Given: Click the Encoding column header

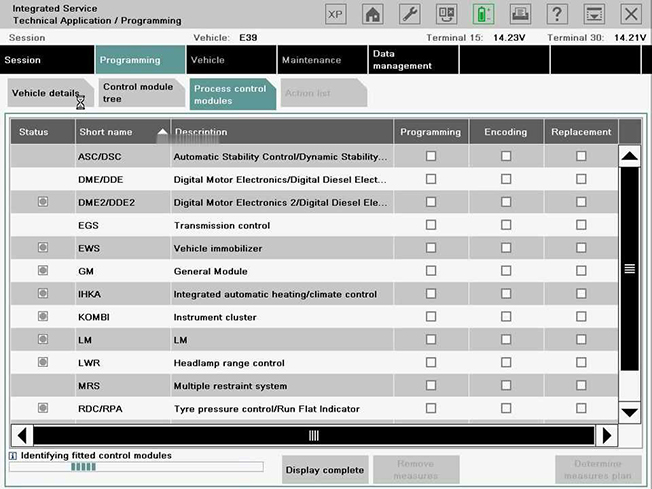Looking at the screenshot, I should [506, 132].
